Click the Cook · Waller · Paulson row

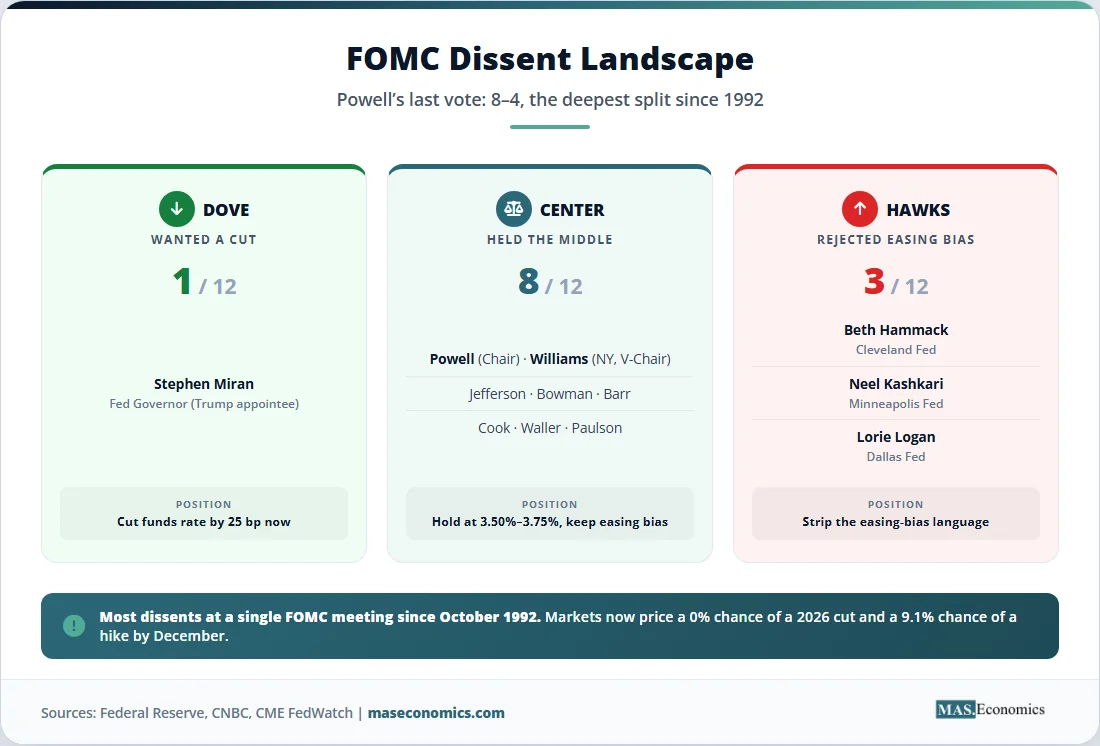(x=550, y=427)
